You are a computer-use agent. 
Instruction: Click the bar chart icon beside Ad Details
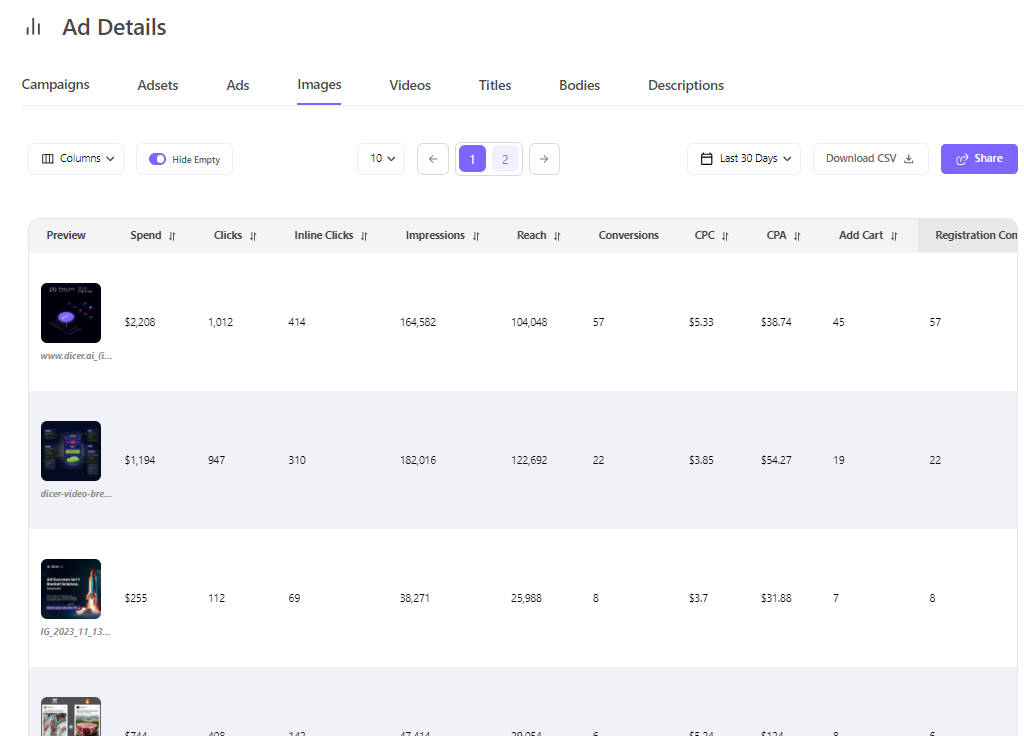33,27
